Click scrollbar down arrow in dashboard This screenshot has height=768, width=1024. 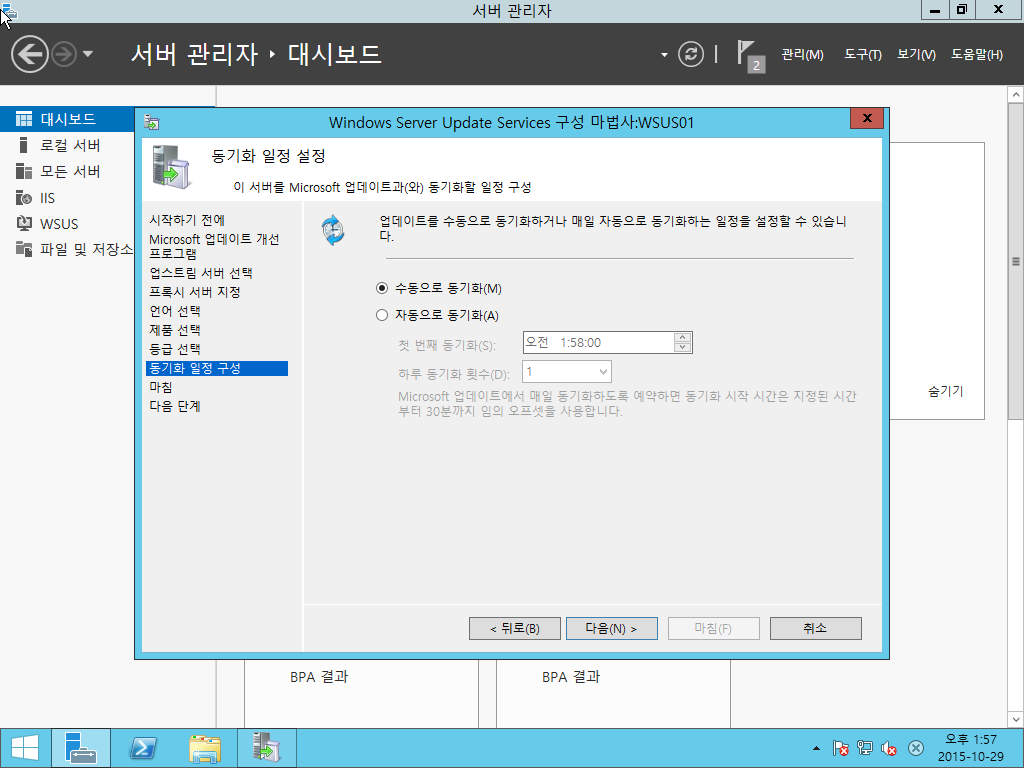pos(1016,720)
